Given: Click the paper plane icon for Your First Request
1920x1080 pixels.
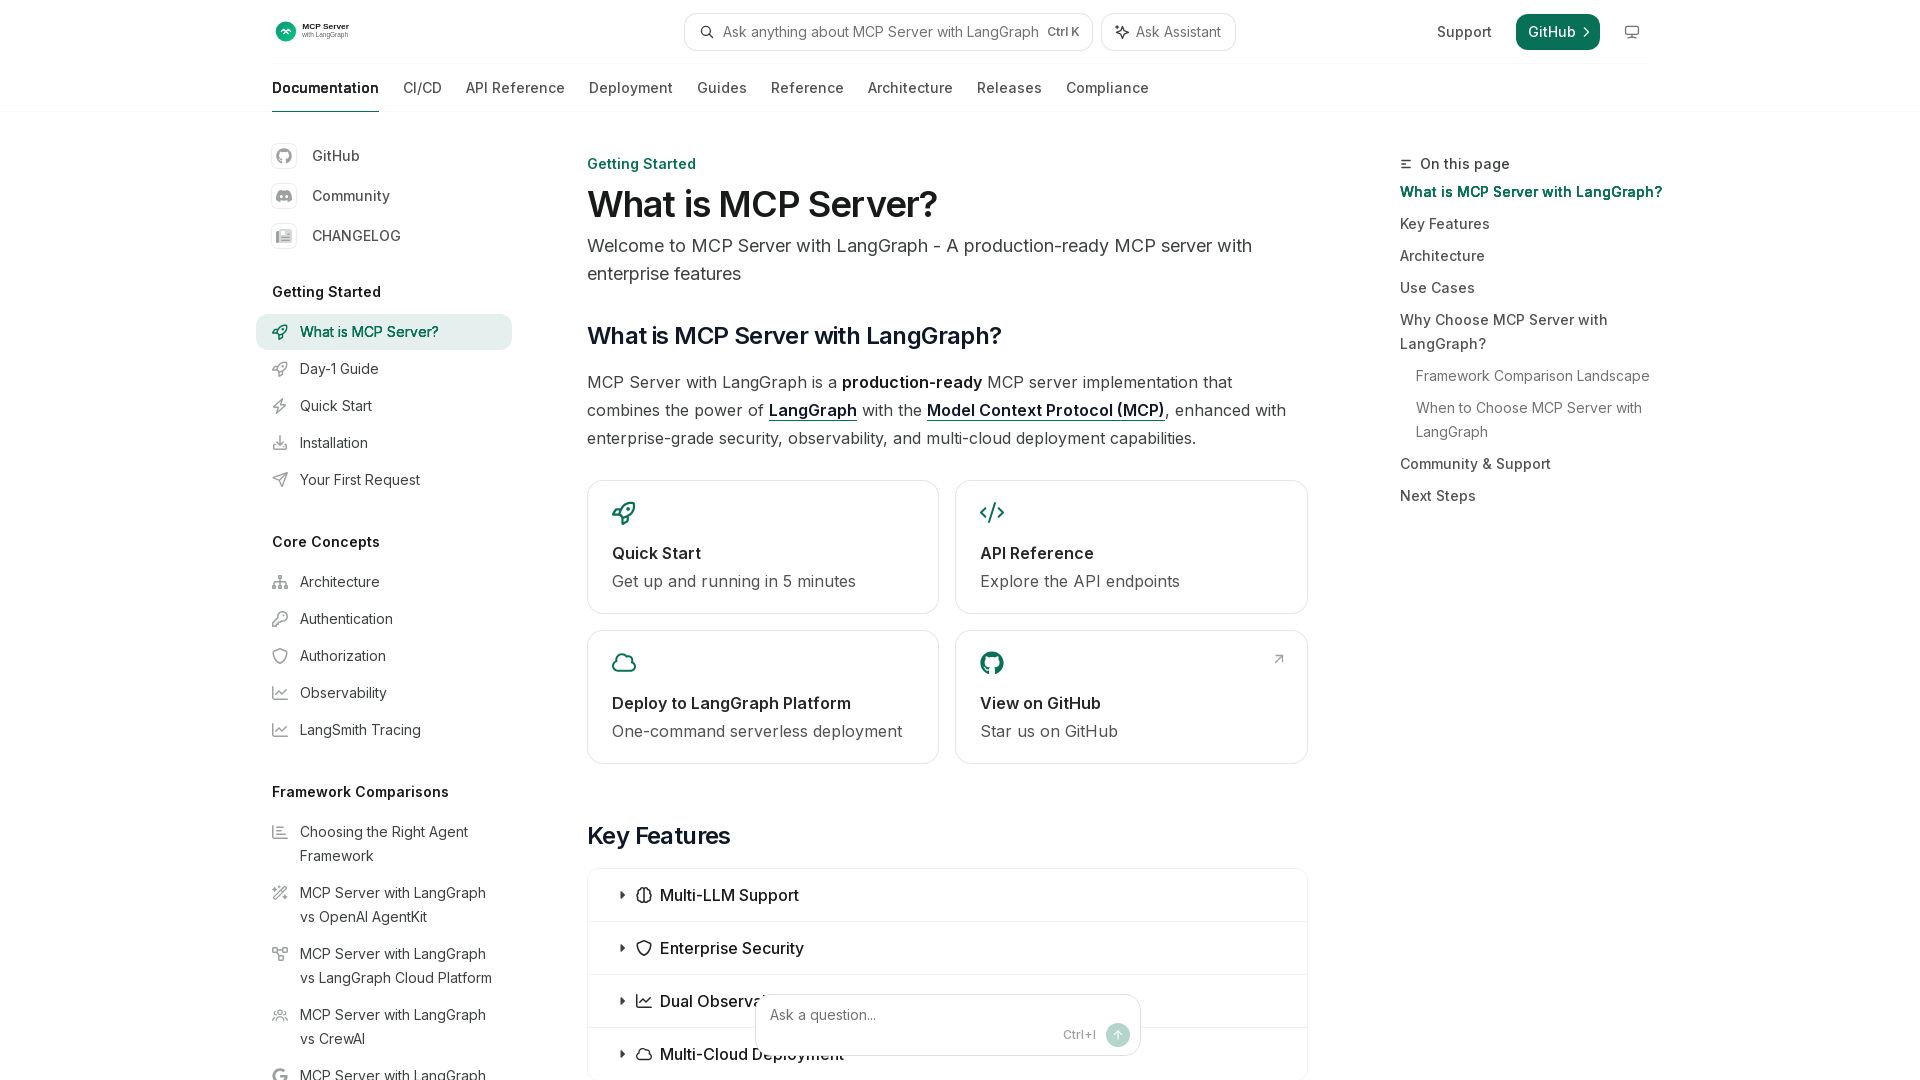Looking at the screenshot, I should tap(280, 480).
